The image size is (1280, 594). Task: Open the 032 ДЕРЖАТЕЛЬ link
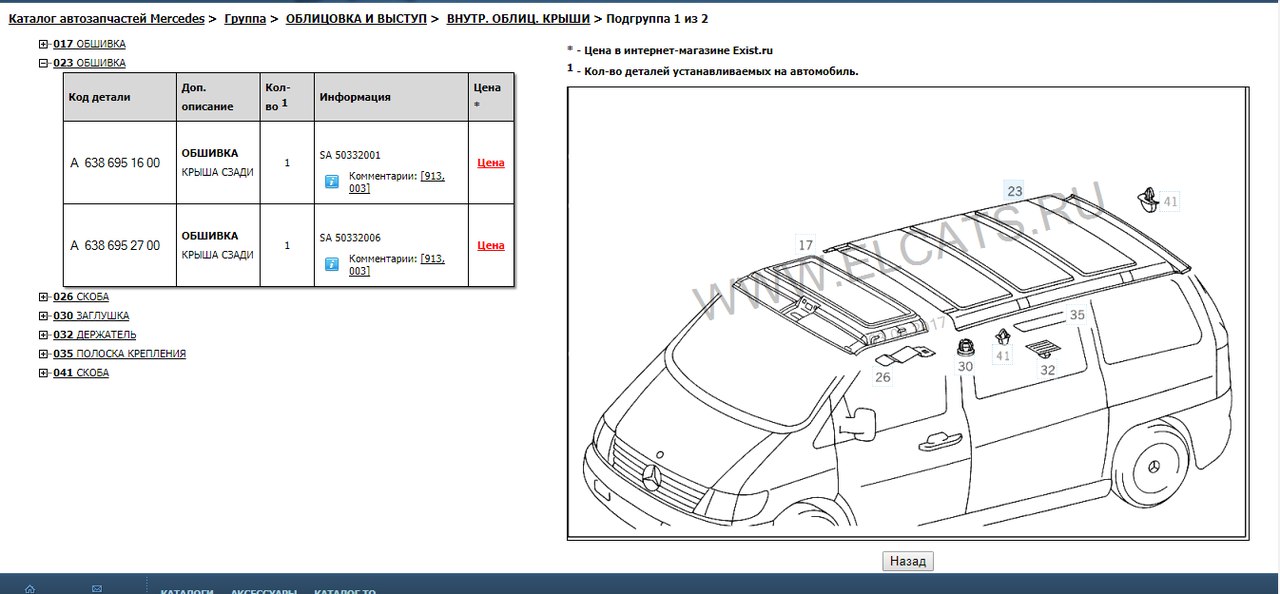[x=94, y=335]
